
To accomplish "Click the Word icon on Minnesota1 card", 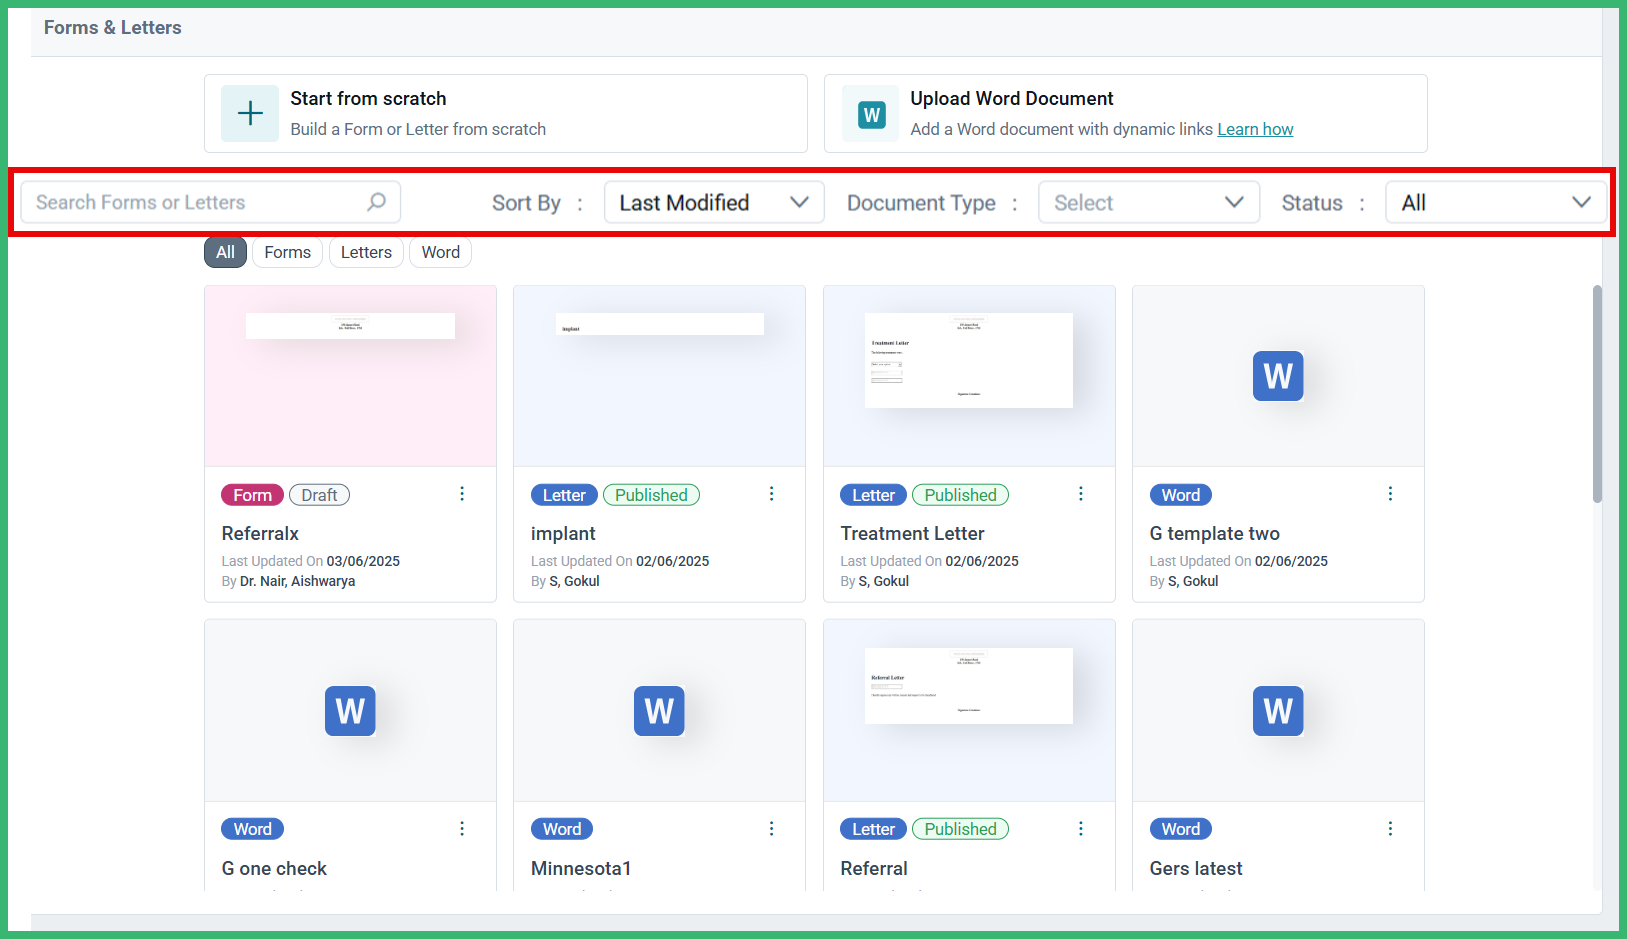I will pos(658,711).
